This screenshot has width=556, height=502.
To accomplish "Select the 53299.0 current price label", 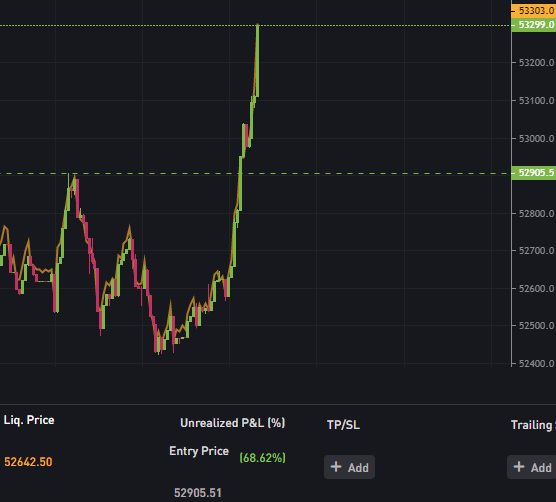I will (x=534, y=25).
